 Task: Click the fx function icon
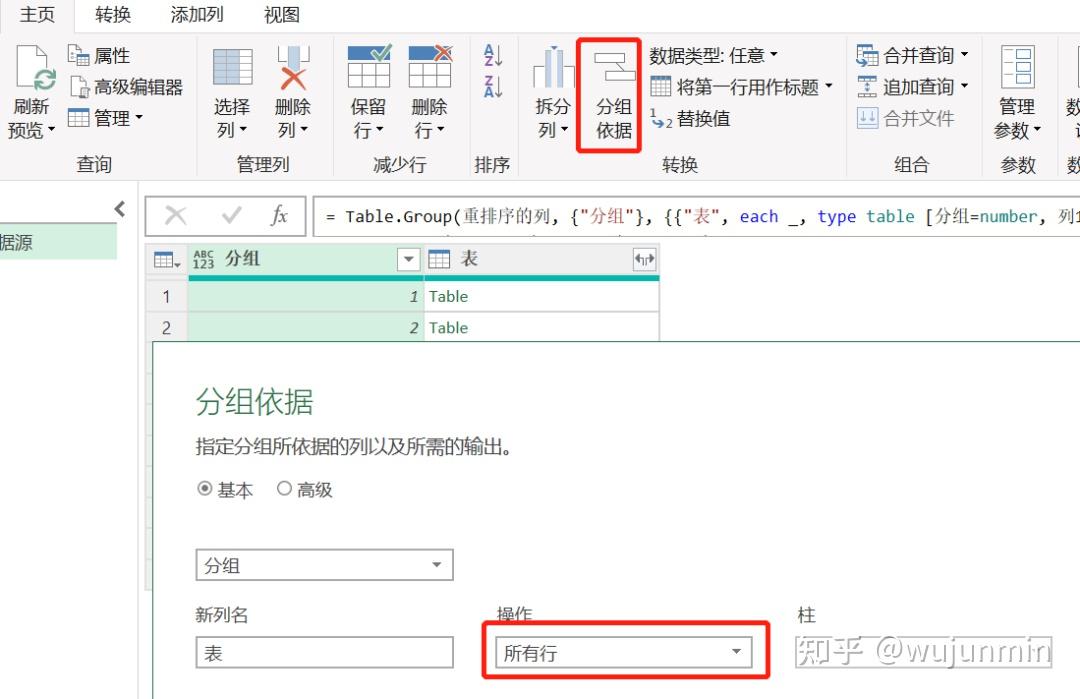tap(279, 216)
